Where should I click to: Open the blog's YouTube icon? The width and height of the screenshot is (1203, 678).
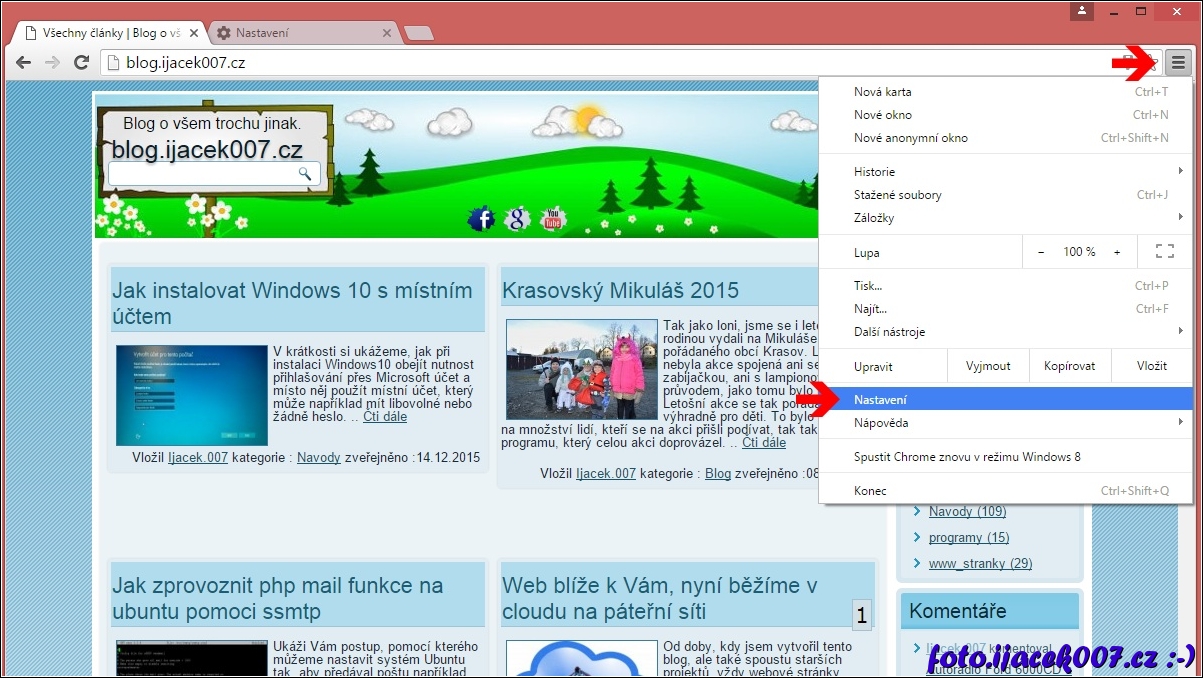(x=552, y=219)
